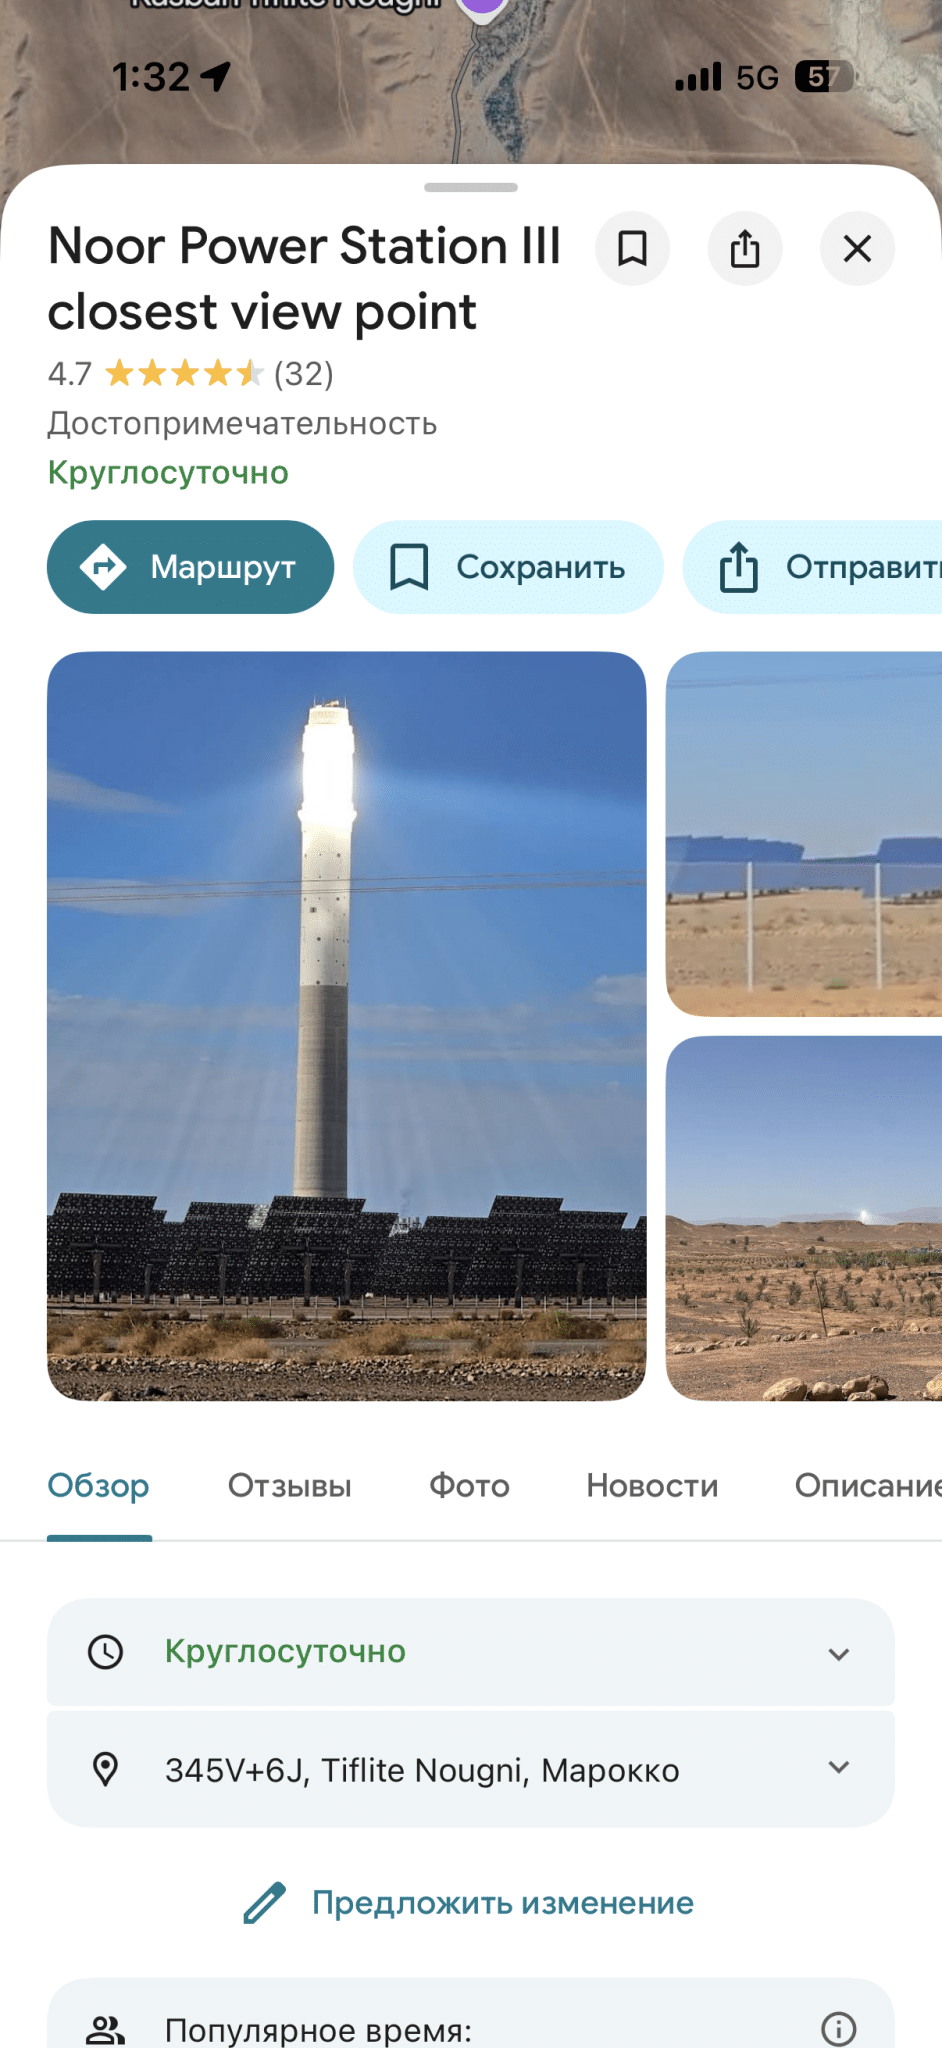Tap the sheet drag handle at the top
The image size is (942, 2048).
tap(471, 187)
